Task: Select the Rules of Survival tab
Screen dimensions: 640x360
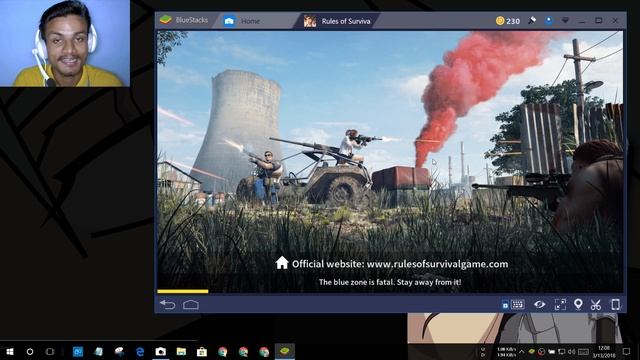Action: coord(338,21)
